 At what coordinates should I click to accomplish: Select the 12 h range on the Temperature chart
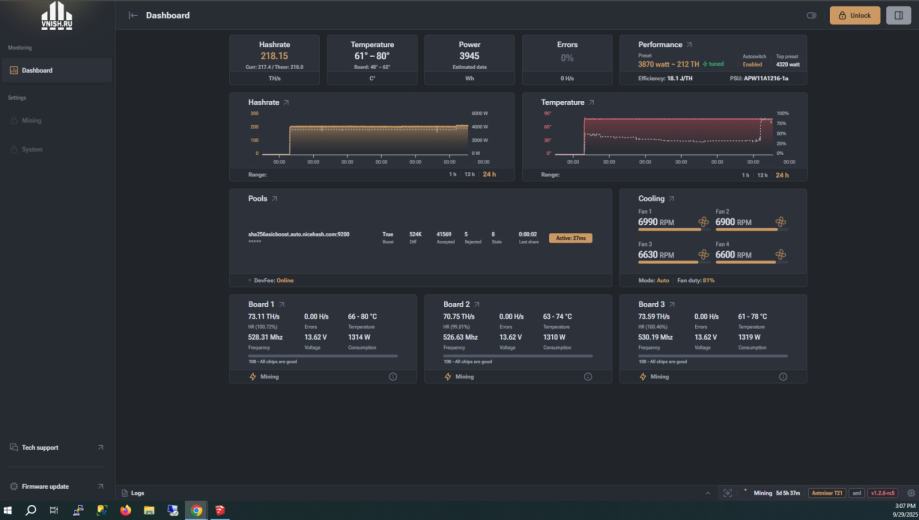click(762, 175)
